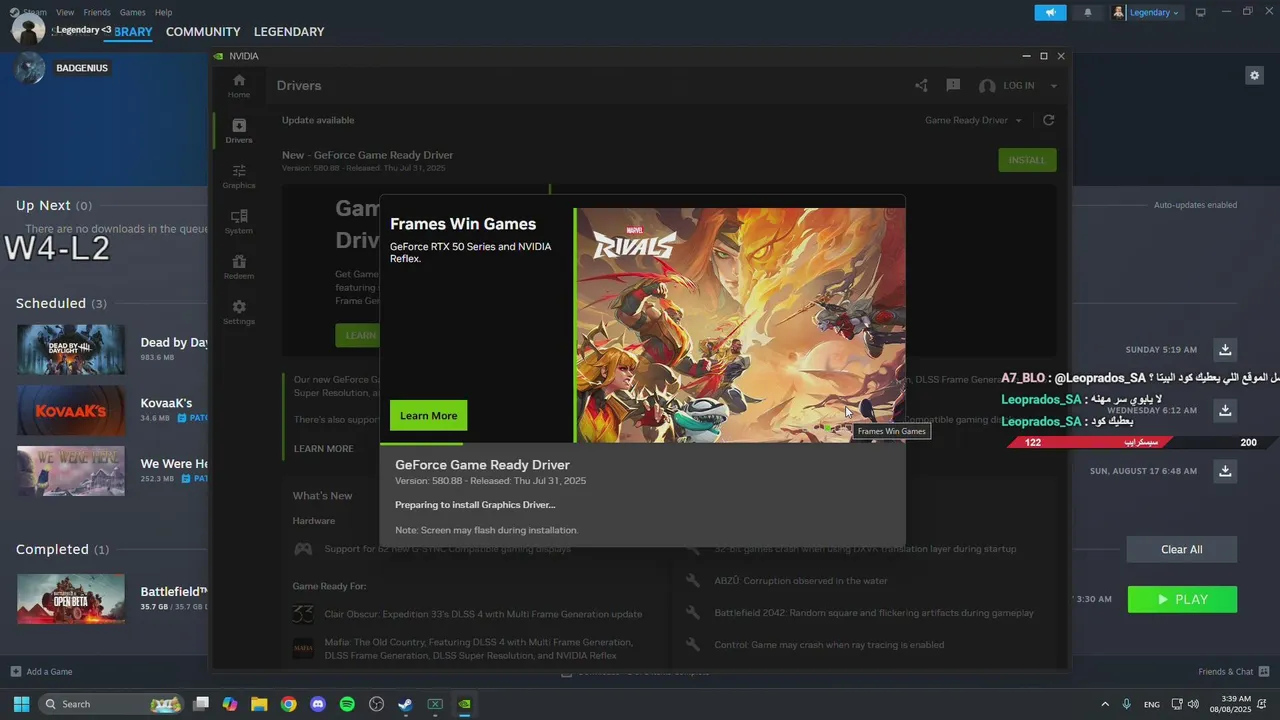Click the microphone icon in system tray
The height and width of the screenshot is (720, 1280).
click(1127, 704)
